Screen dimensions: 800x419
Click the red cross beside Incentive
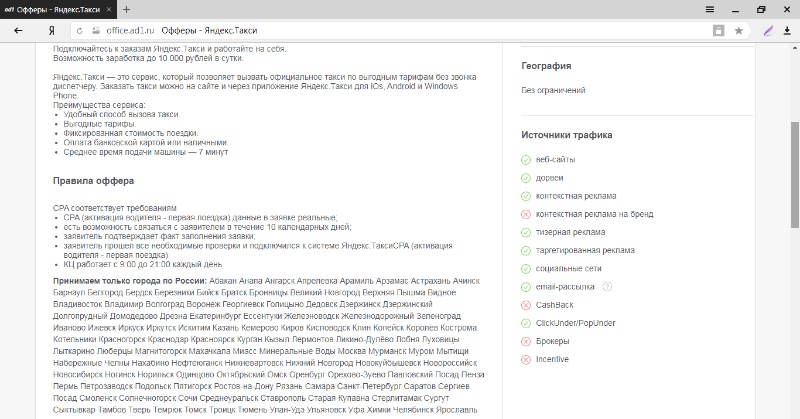(526, 359)
